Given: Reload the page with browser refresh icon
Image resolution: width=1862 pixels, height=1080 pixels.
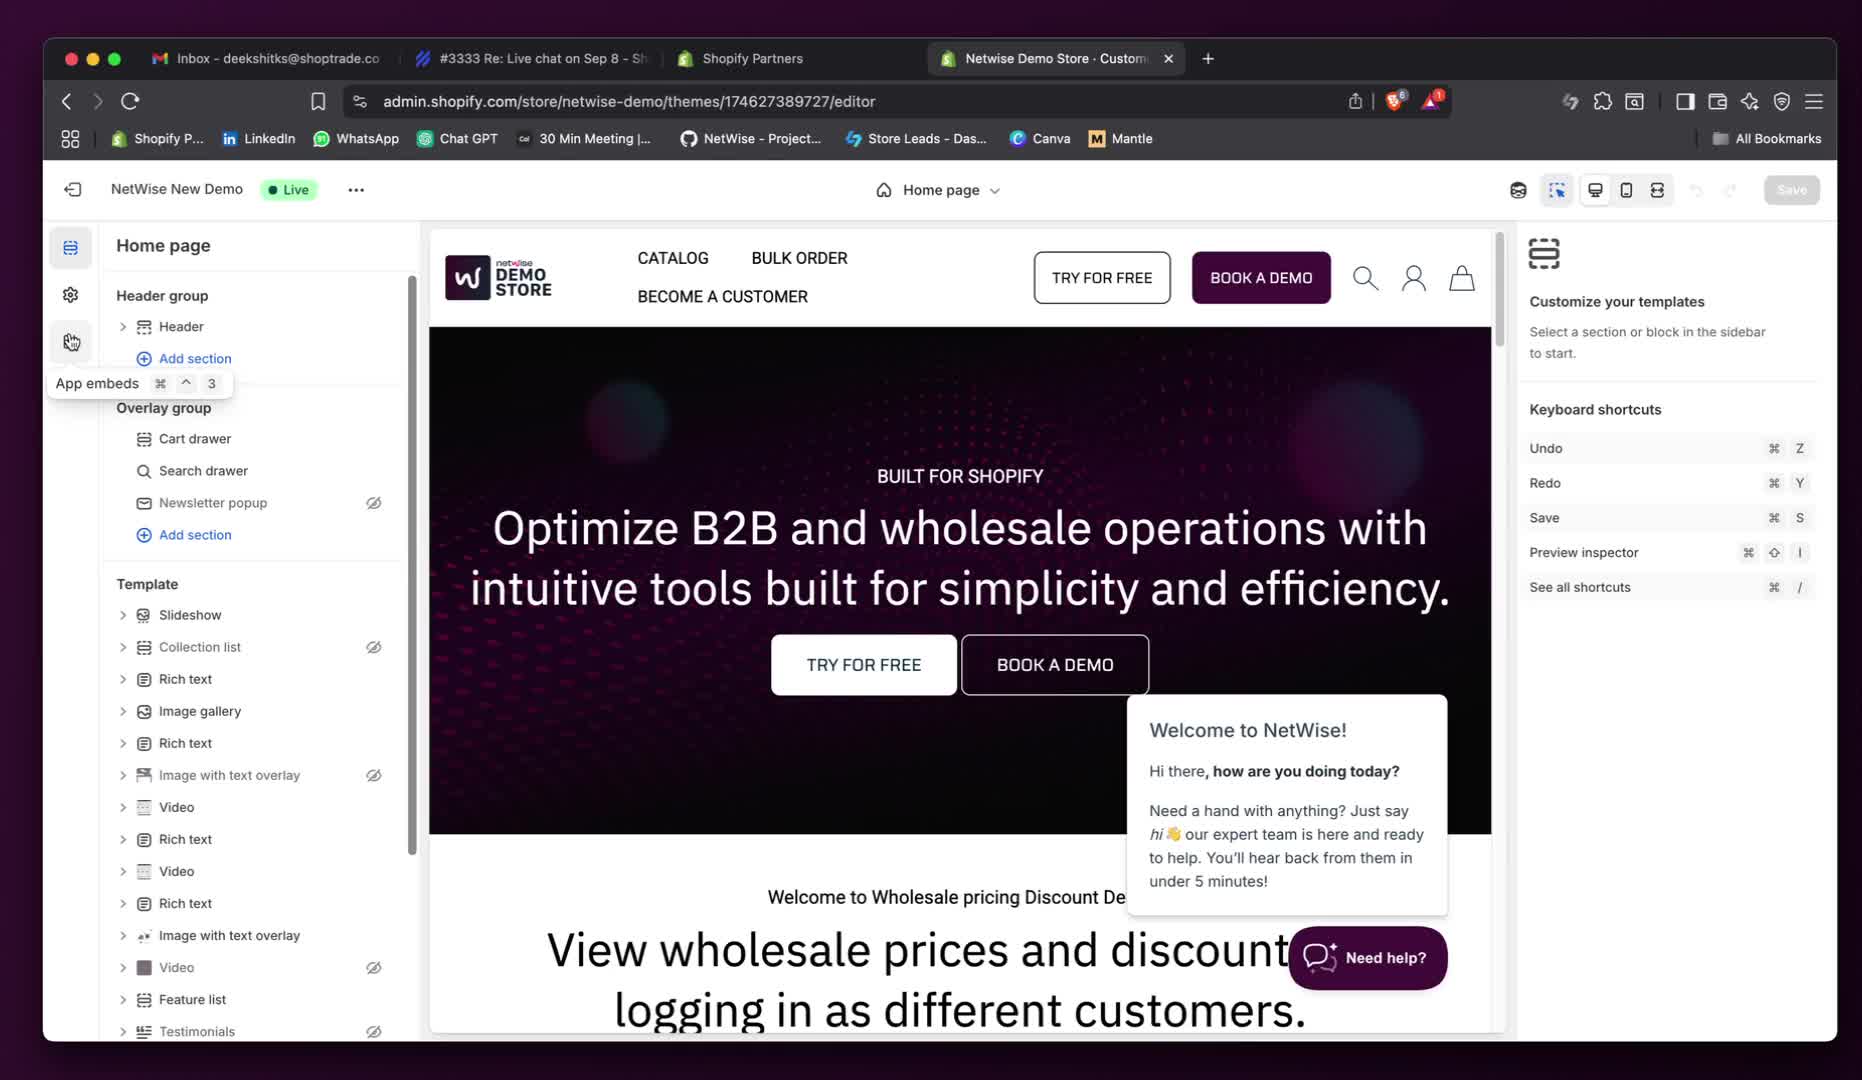Looking at the screenshot, I should (130, 101).
